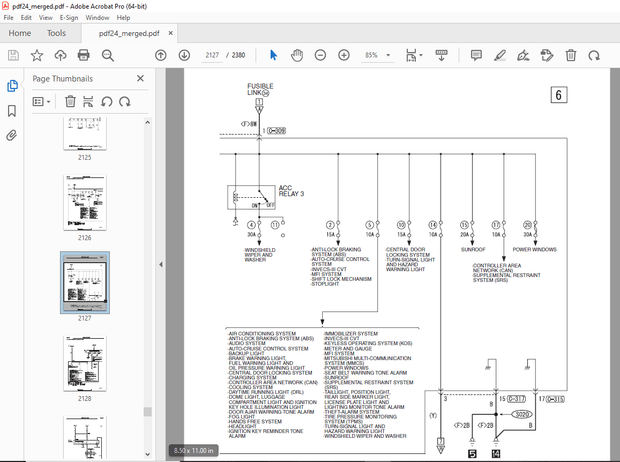This screenshot has width=620, height=462.
Task: Click the ACC RELAY 3 label in diagram
Action: (291, 191)
